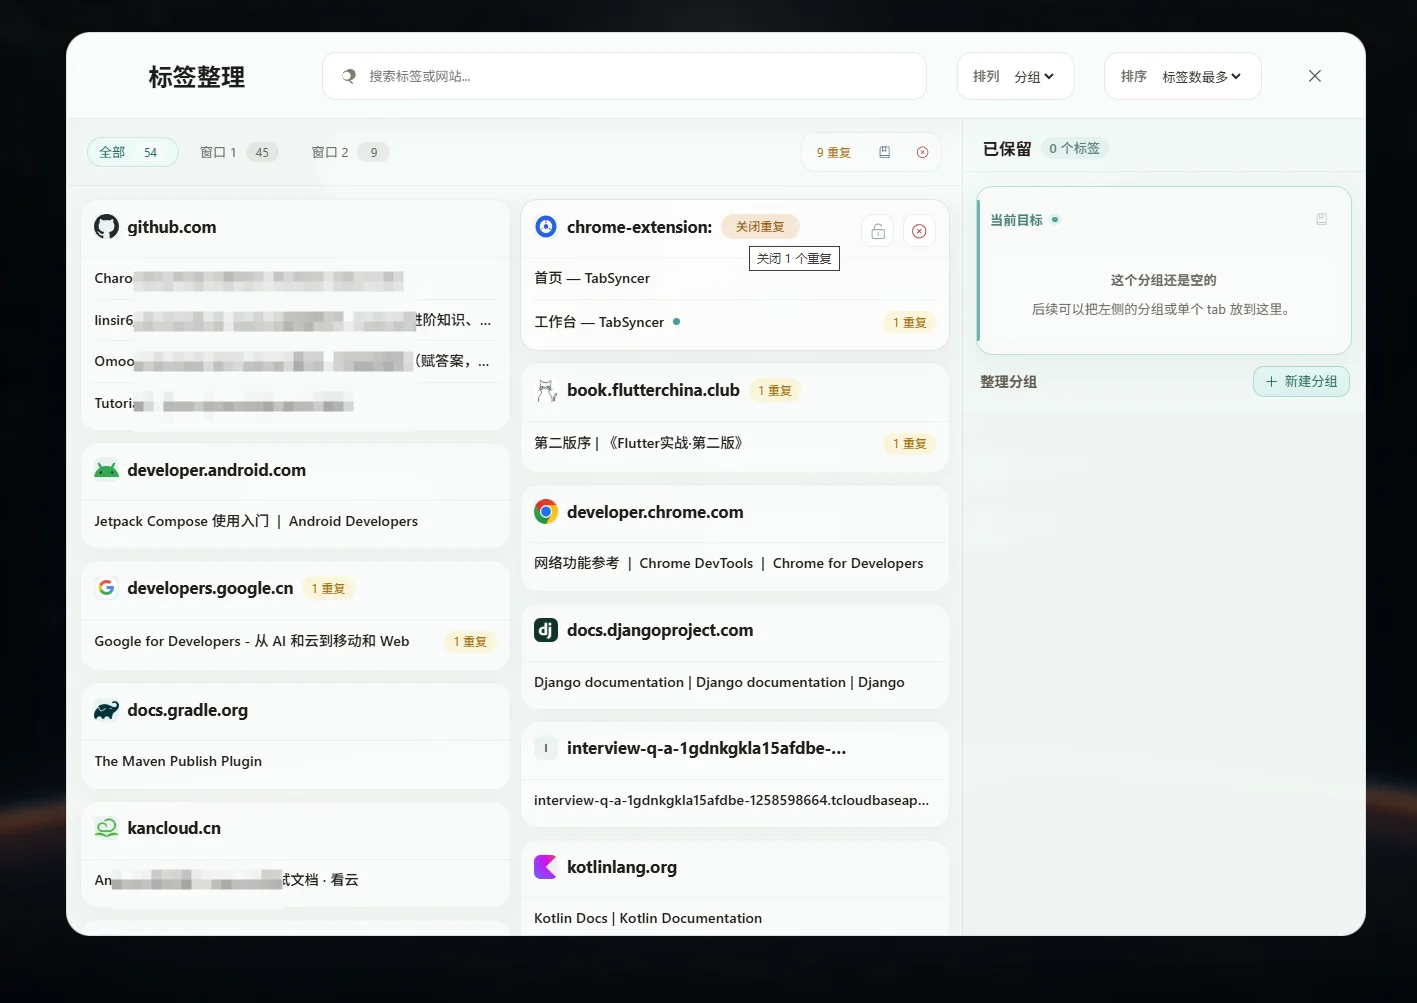Open the 排列 分组 dropdown
Viewport: 1417px width, 1003px height.
coord(1016,76)
